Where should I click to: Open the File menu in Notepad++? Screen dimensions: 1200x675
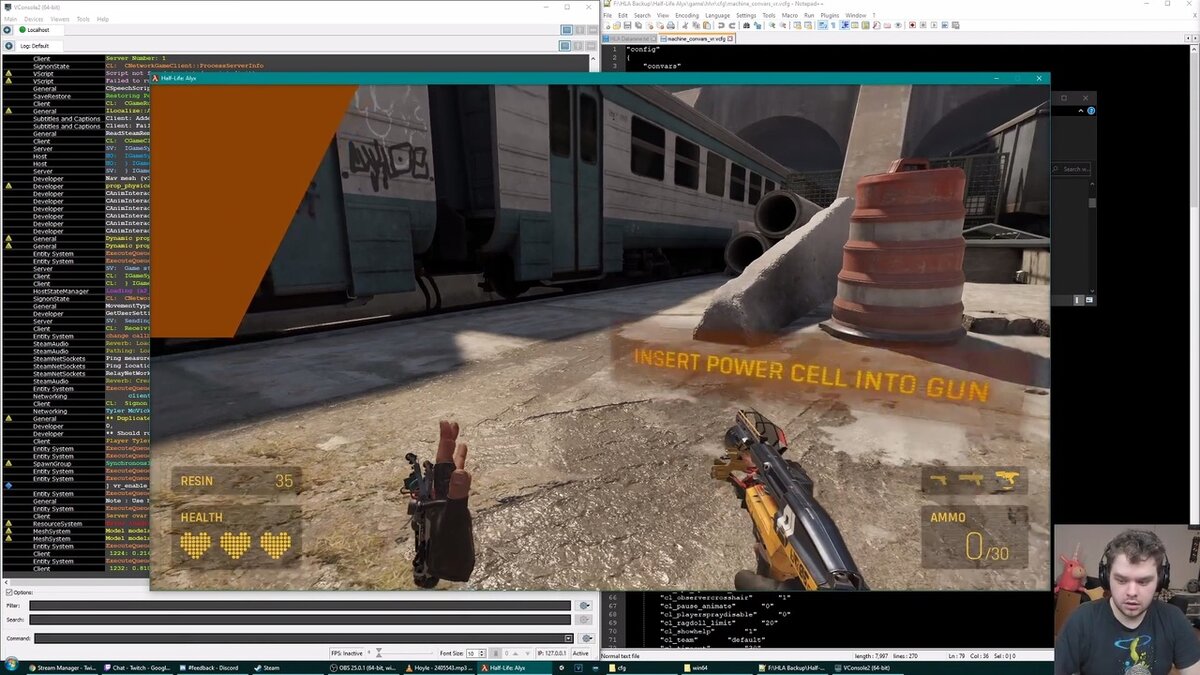(x=609, y=15)
